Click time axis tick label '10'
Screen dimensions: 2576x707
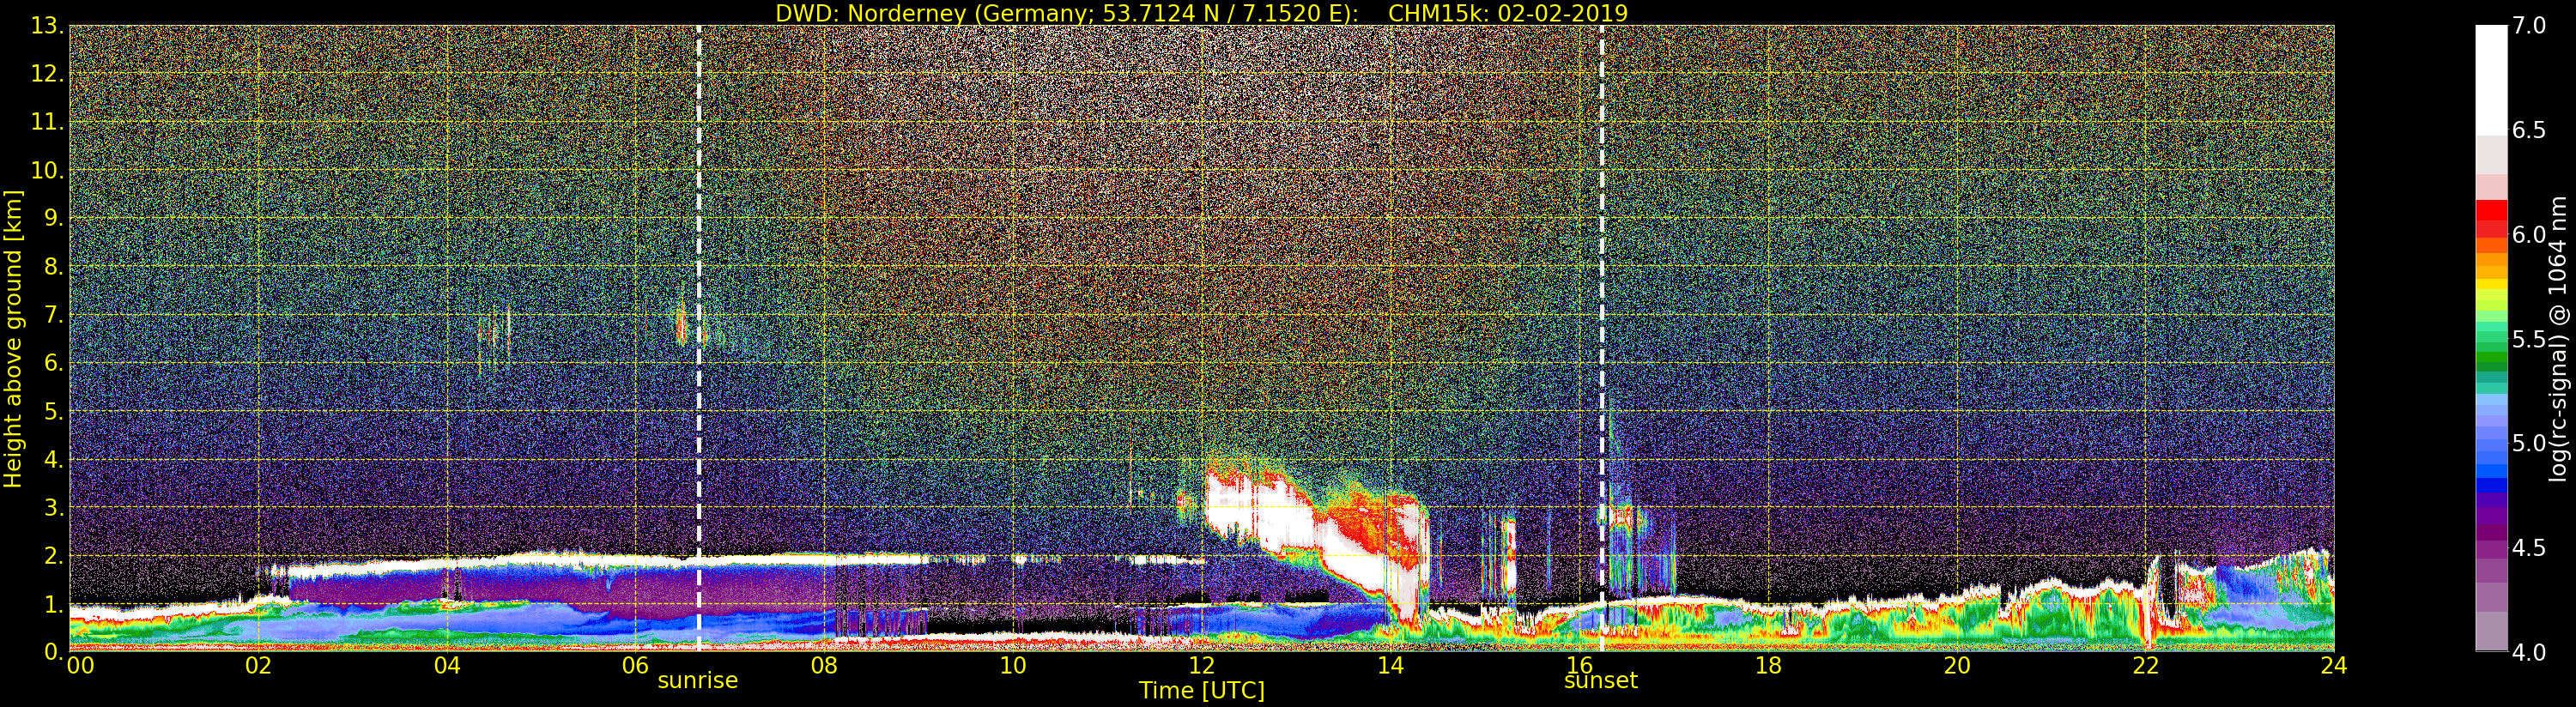[x=1013, y=666]
